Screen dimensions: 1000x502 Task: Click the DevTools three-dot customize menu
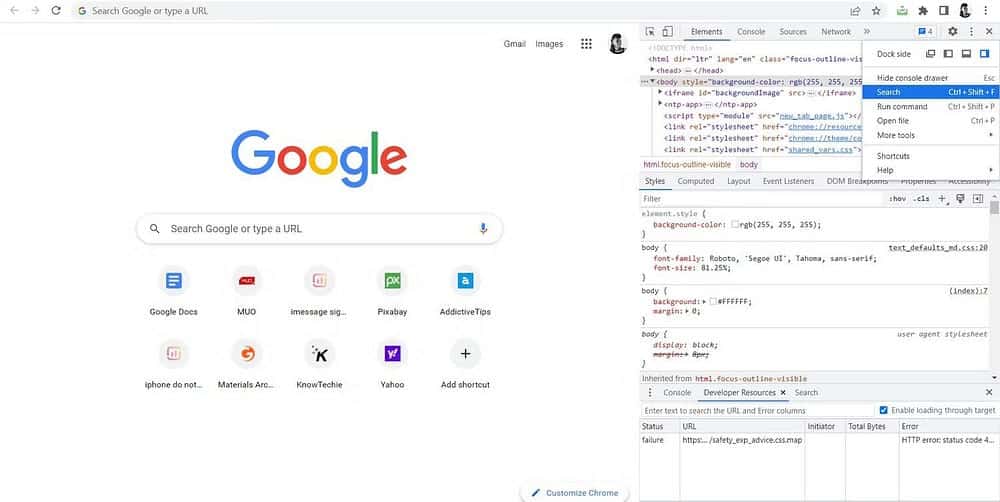pos(971,31)
